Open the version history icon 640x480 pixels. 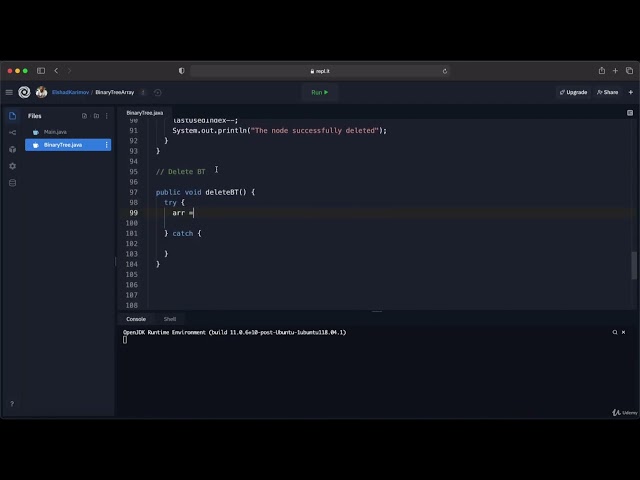pyautogui.click(x=158, y=93)
